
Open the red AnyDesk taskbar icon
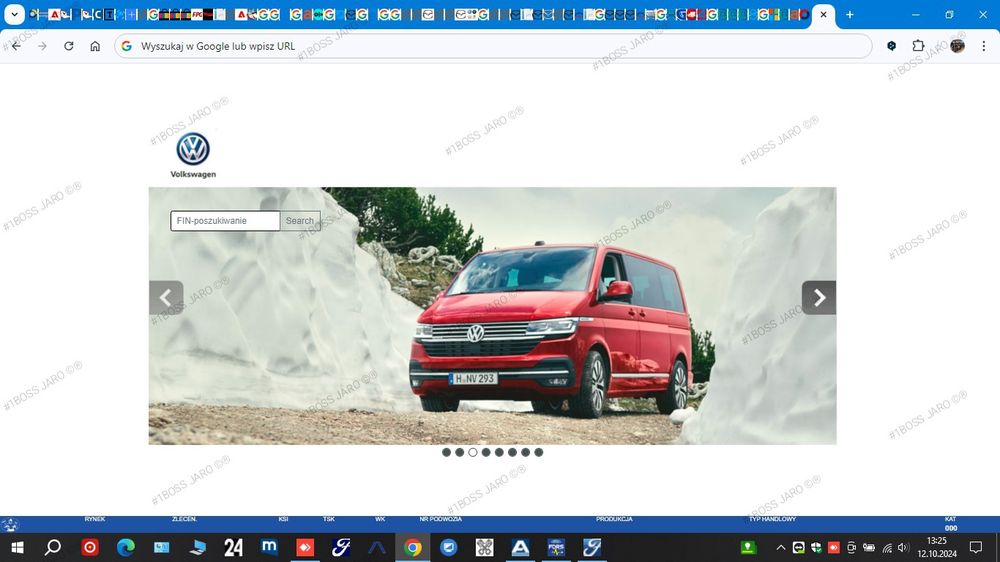(x=305, y=547)
